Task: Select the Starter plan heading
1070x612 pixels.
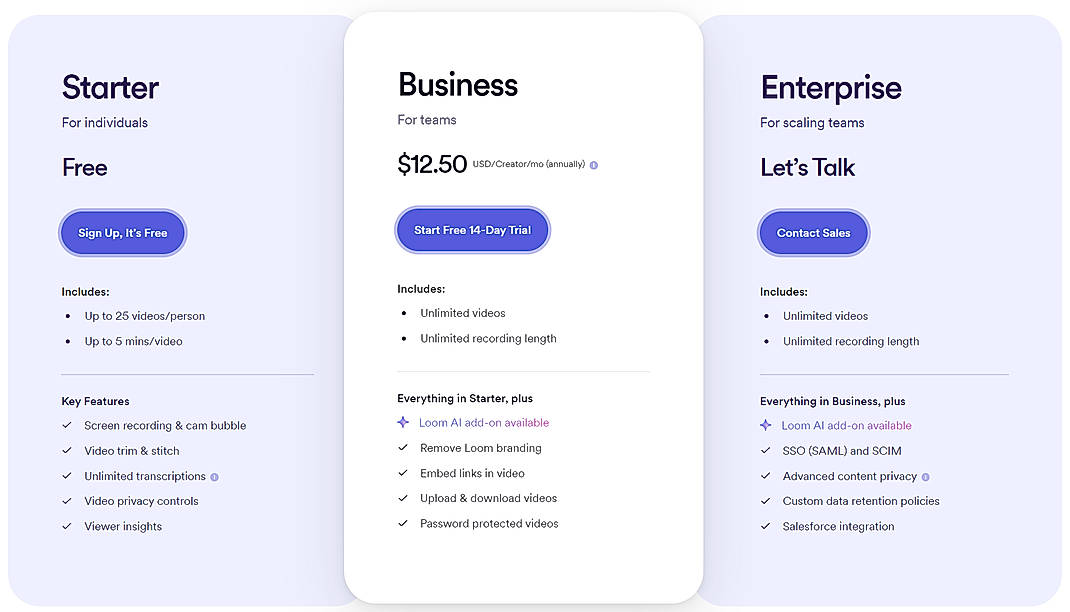Action: pos(109,88)
